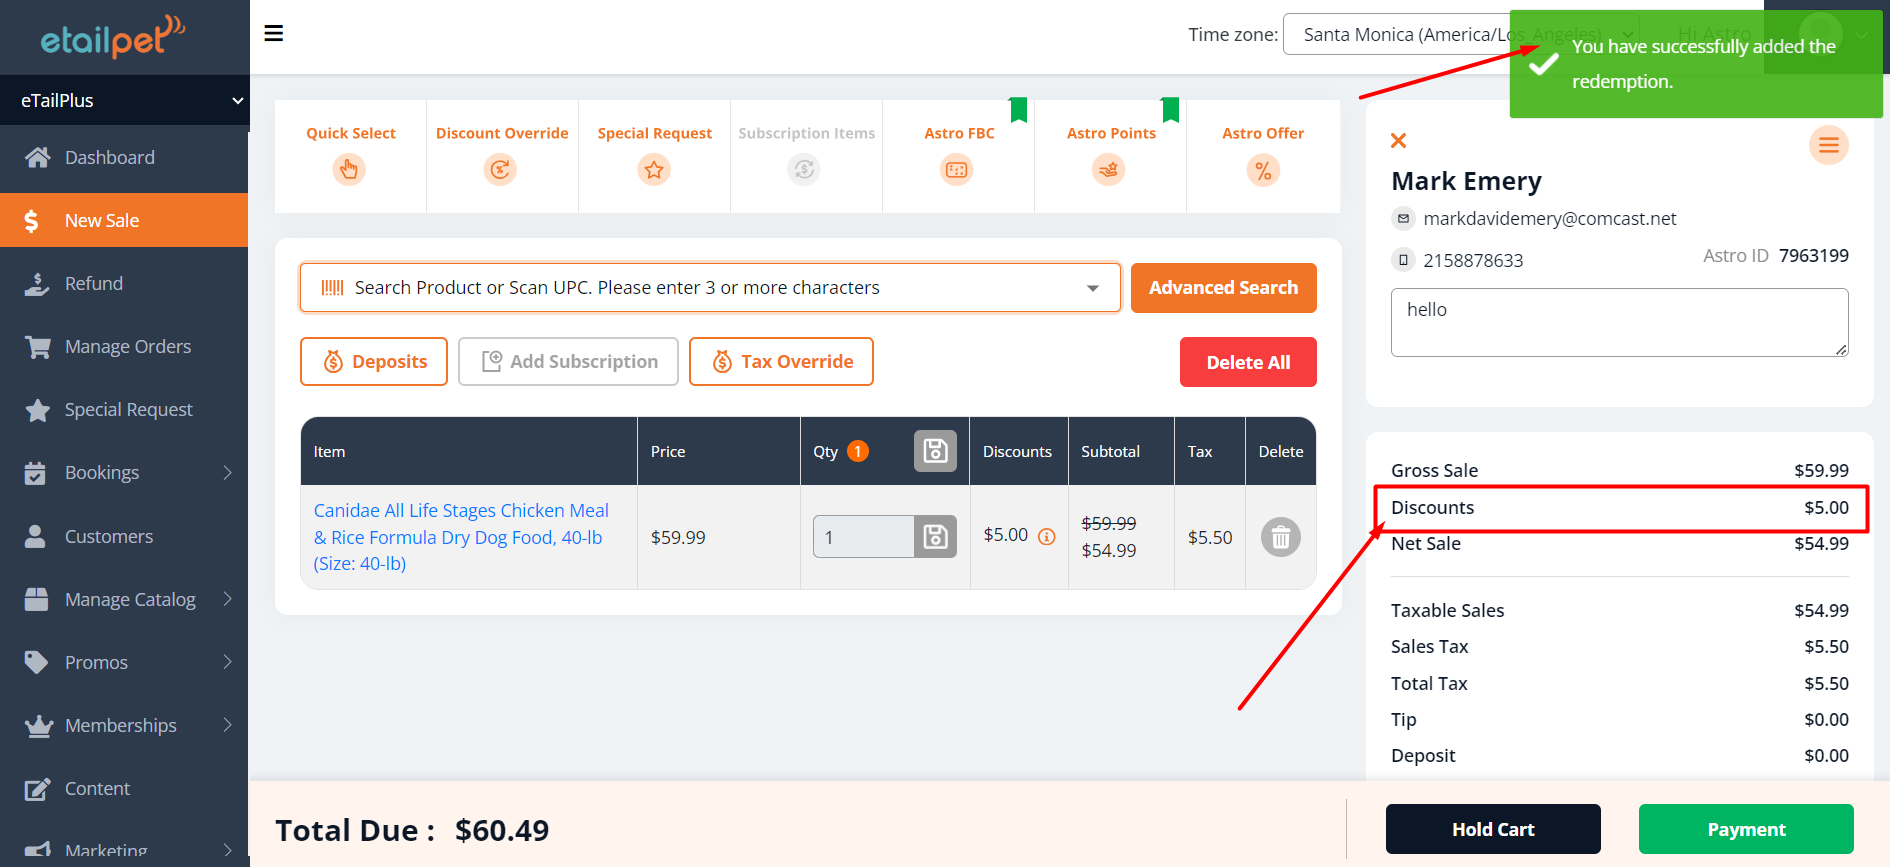Save quantity with the row's save icon
The image size is (1890, 867).
pyautogui.click(x=935, y=537)
